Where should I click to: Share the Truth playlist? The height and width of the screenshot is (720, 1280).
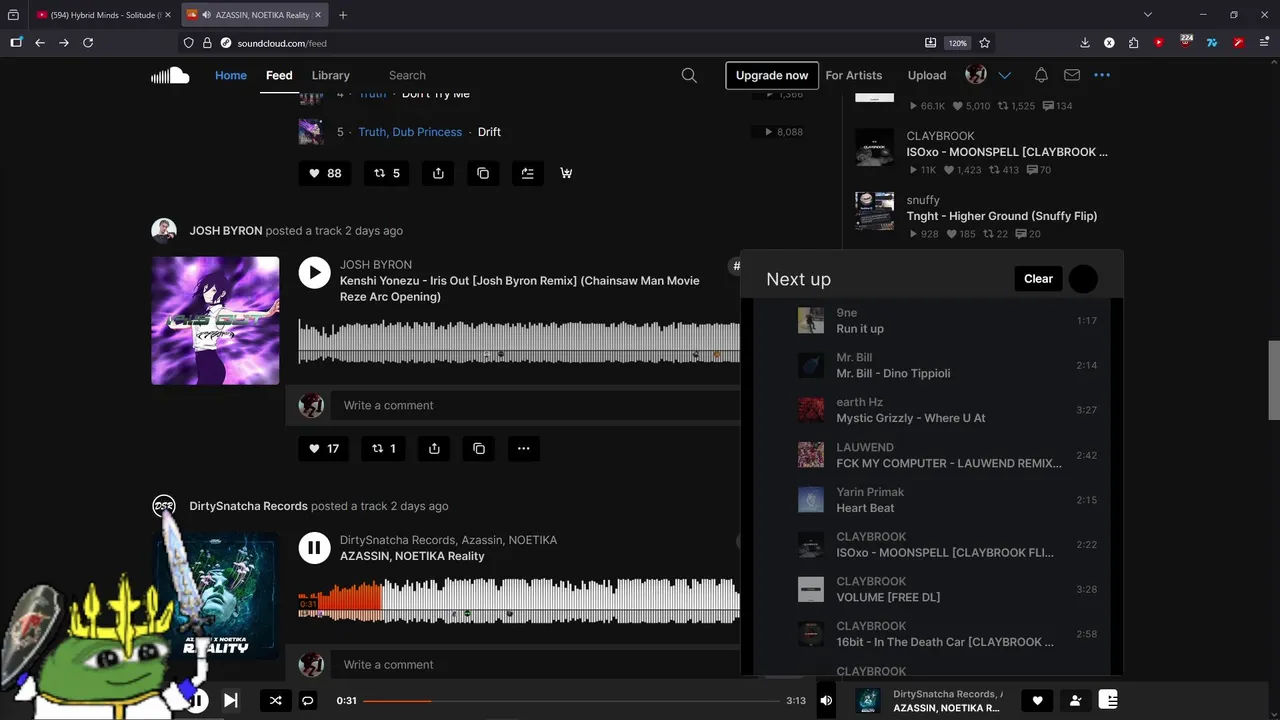tap(438, 173)
